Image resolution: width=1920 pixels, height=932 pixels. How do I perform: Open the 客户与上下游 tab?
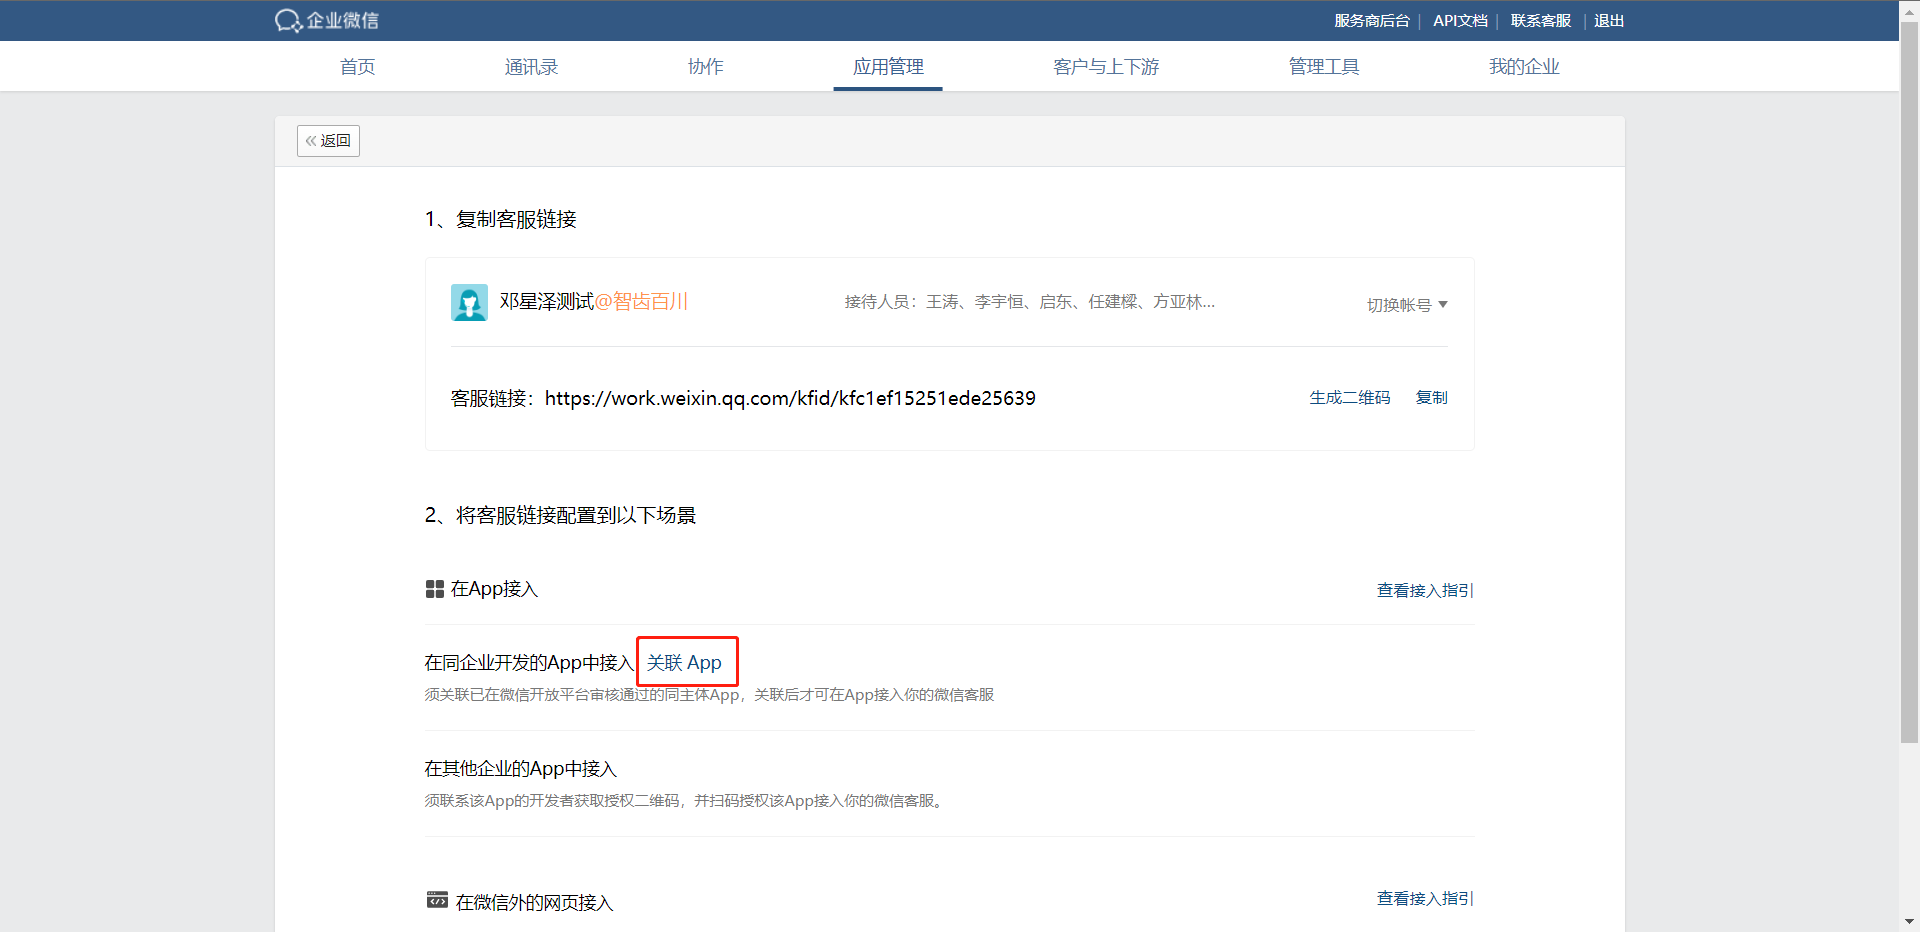click(1106, 67)
